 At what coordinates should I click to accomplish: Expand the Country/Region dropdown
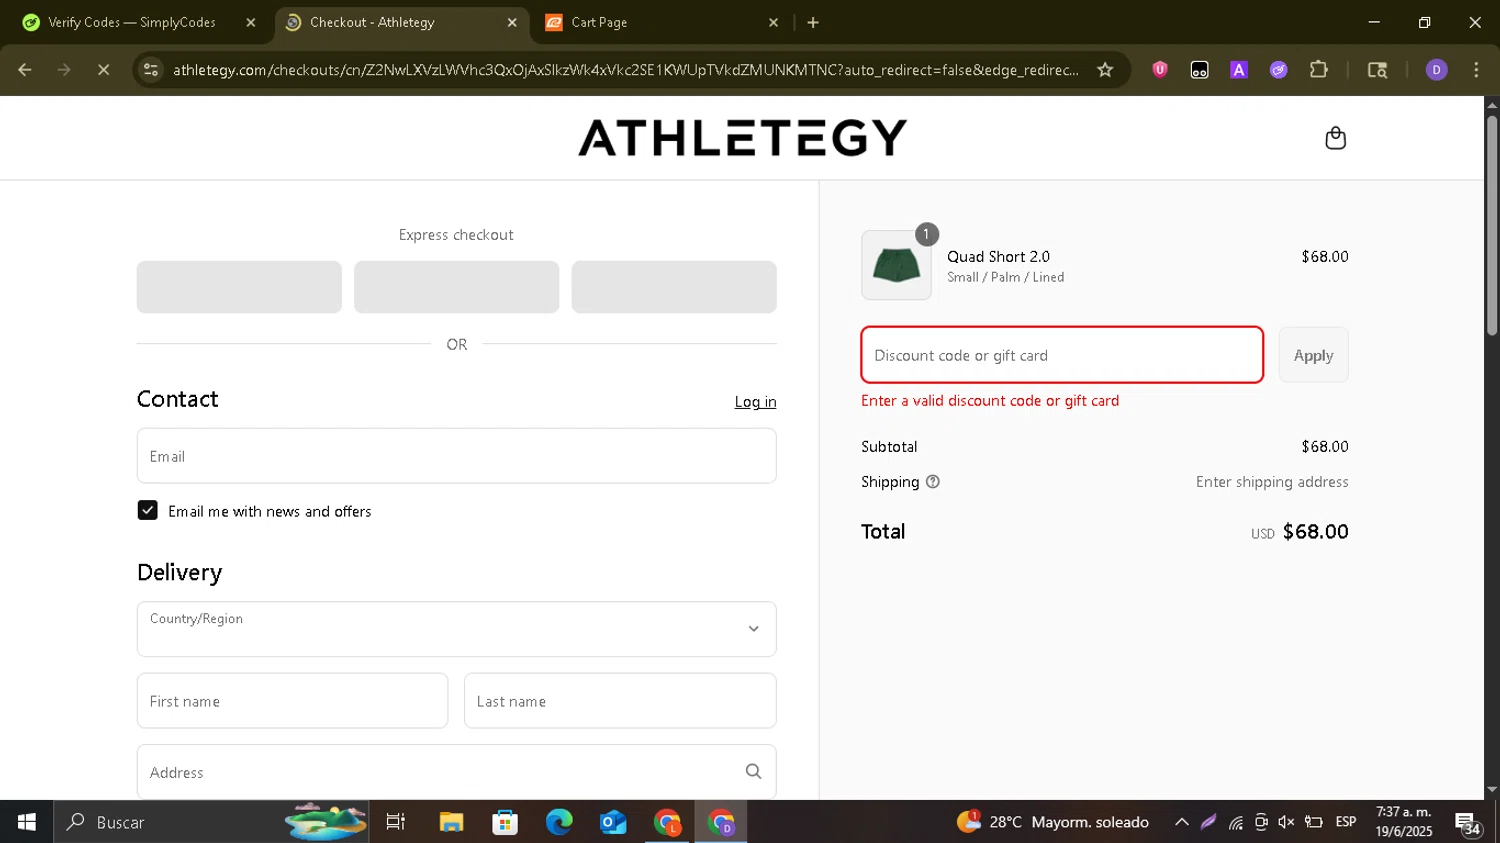point(456,629)
